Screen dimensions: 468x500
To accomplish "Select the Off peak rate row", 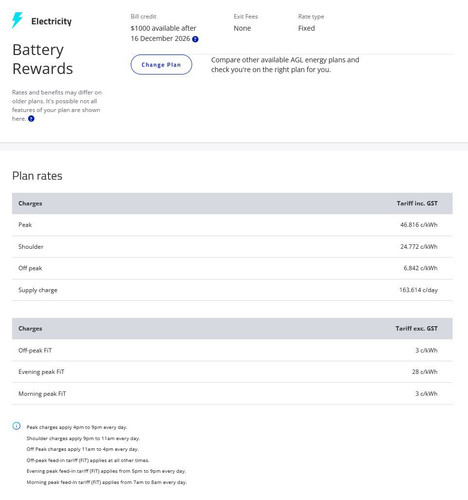I will pos(232,268).
